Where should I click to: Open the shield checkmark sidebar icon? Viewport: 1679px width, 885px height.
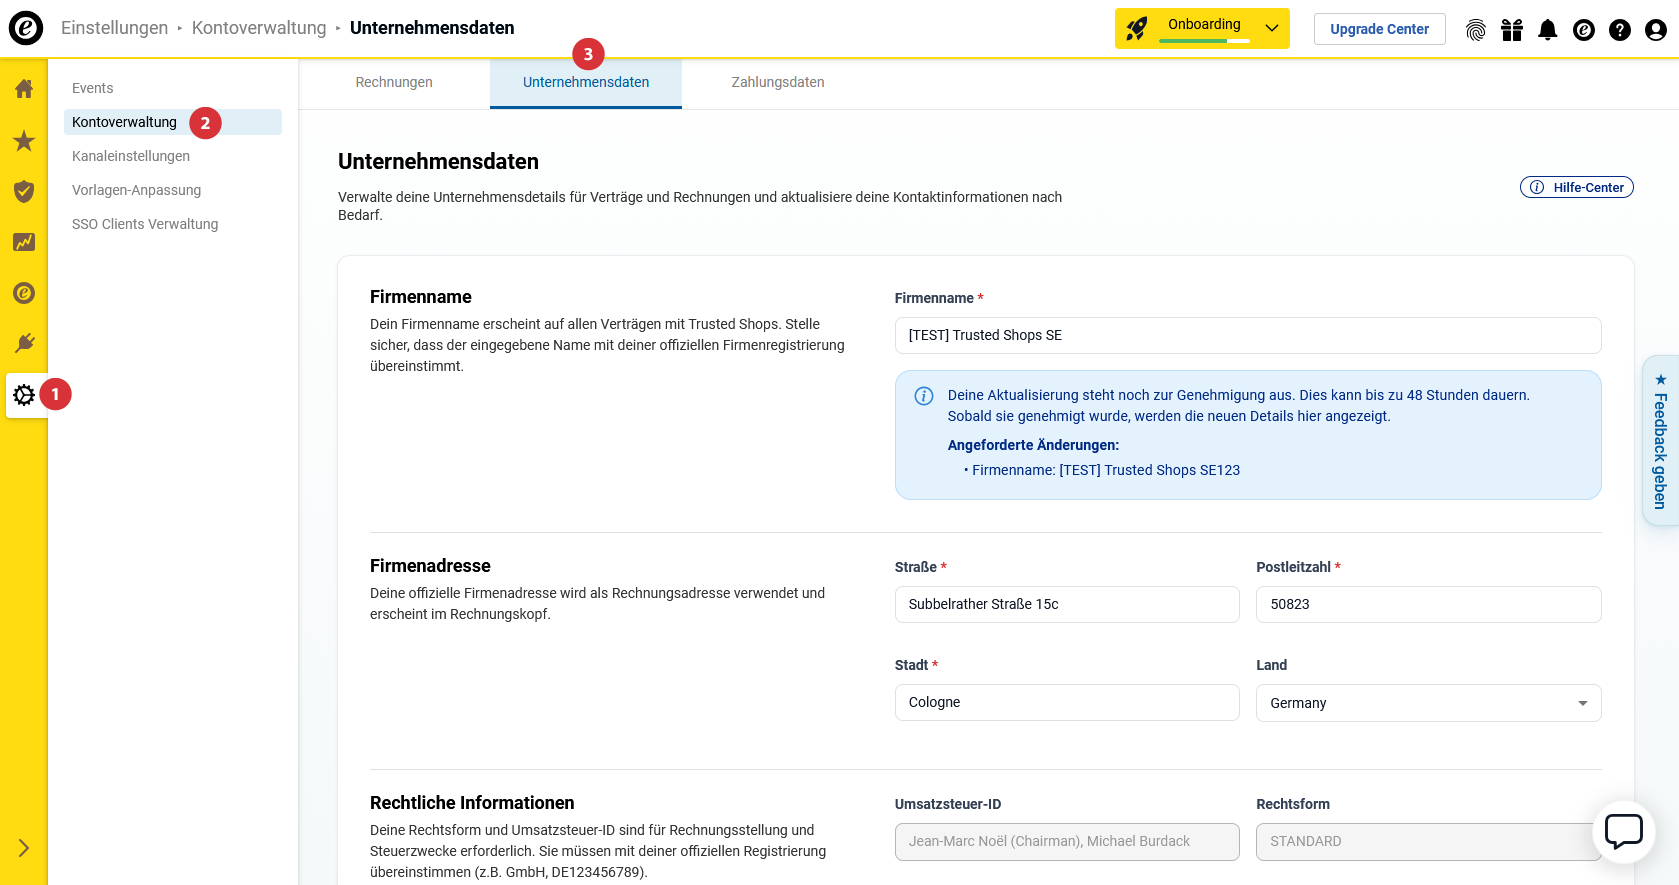24,191
